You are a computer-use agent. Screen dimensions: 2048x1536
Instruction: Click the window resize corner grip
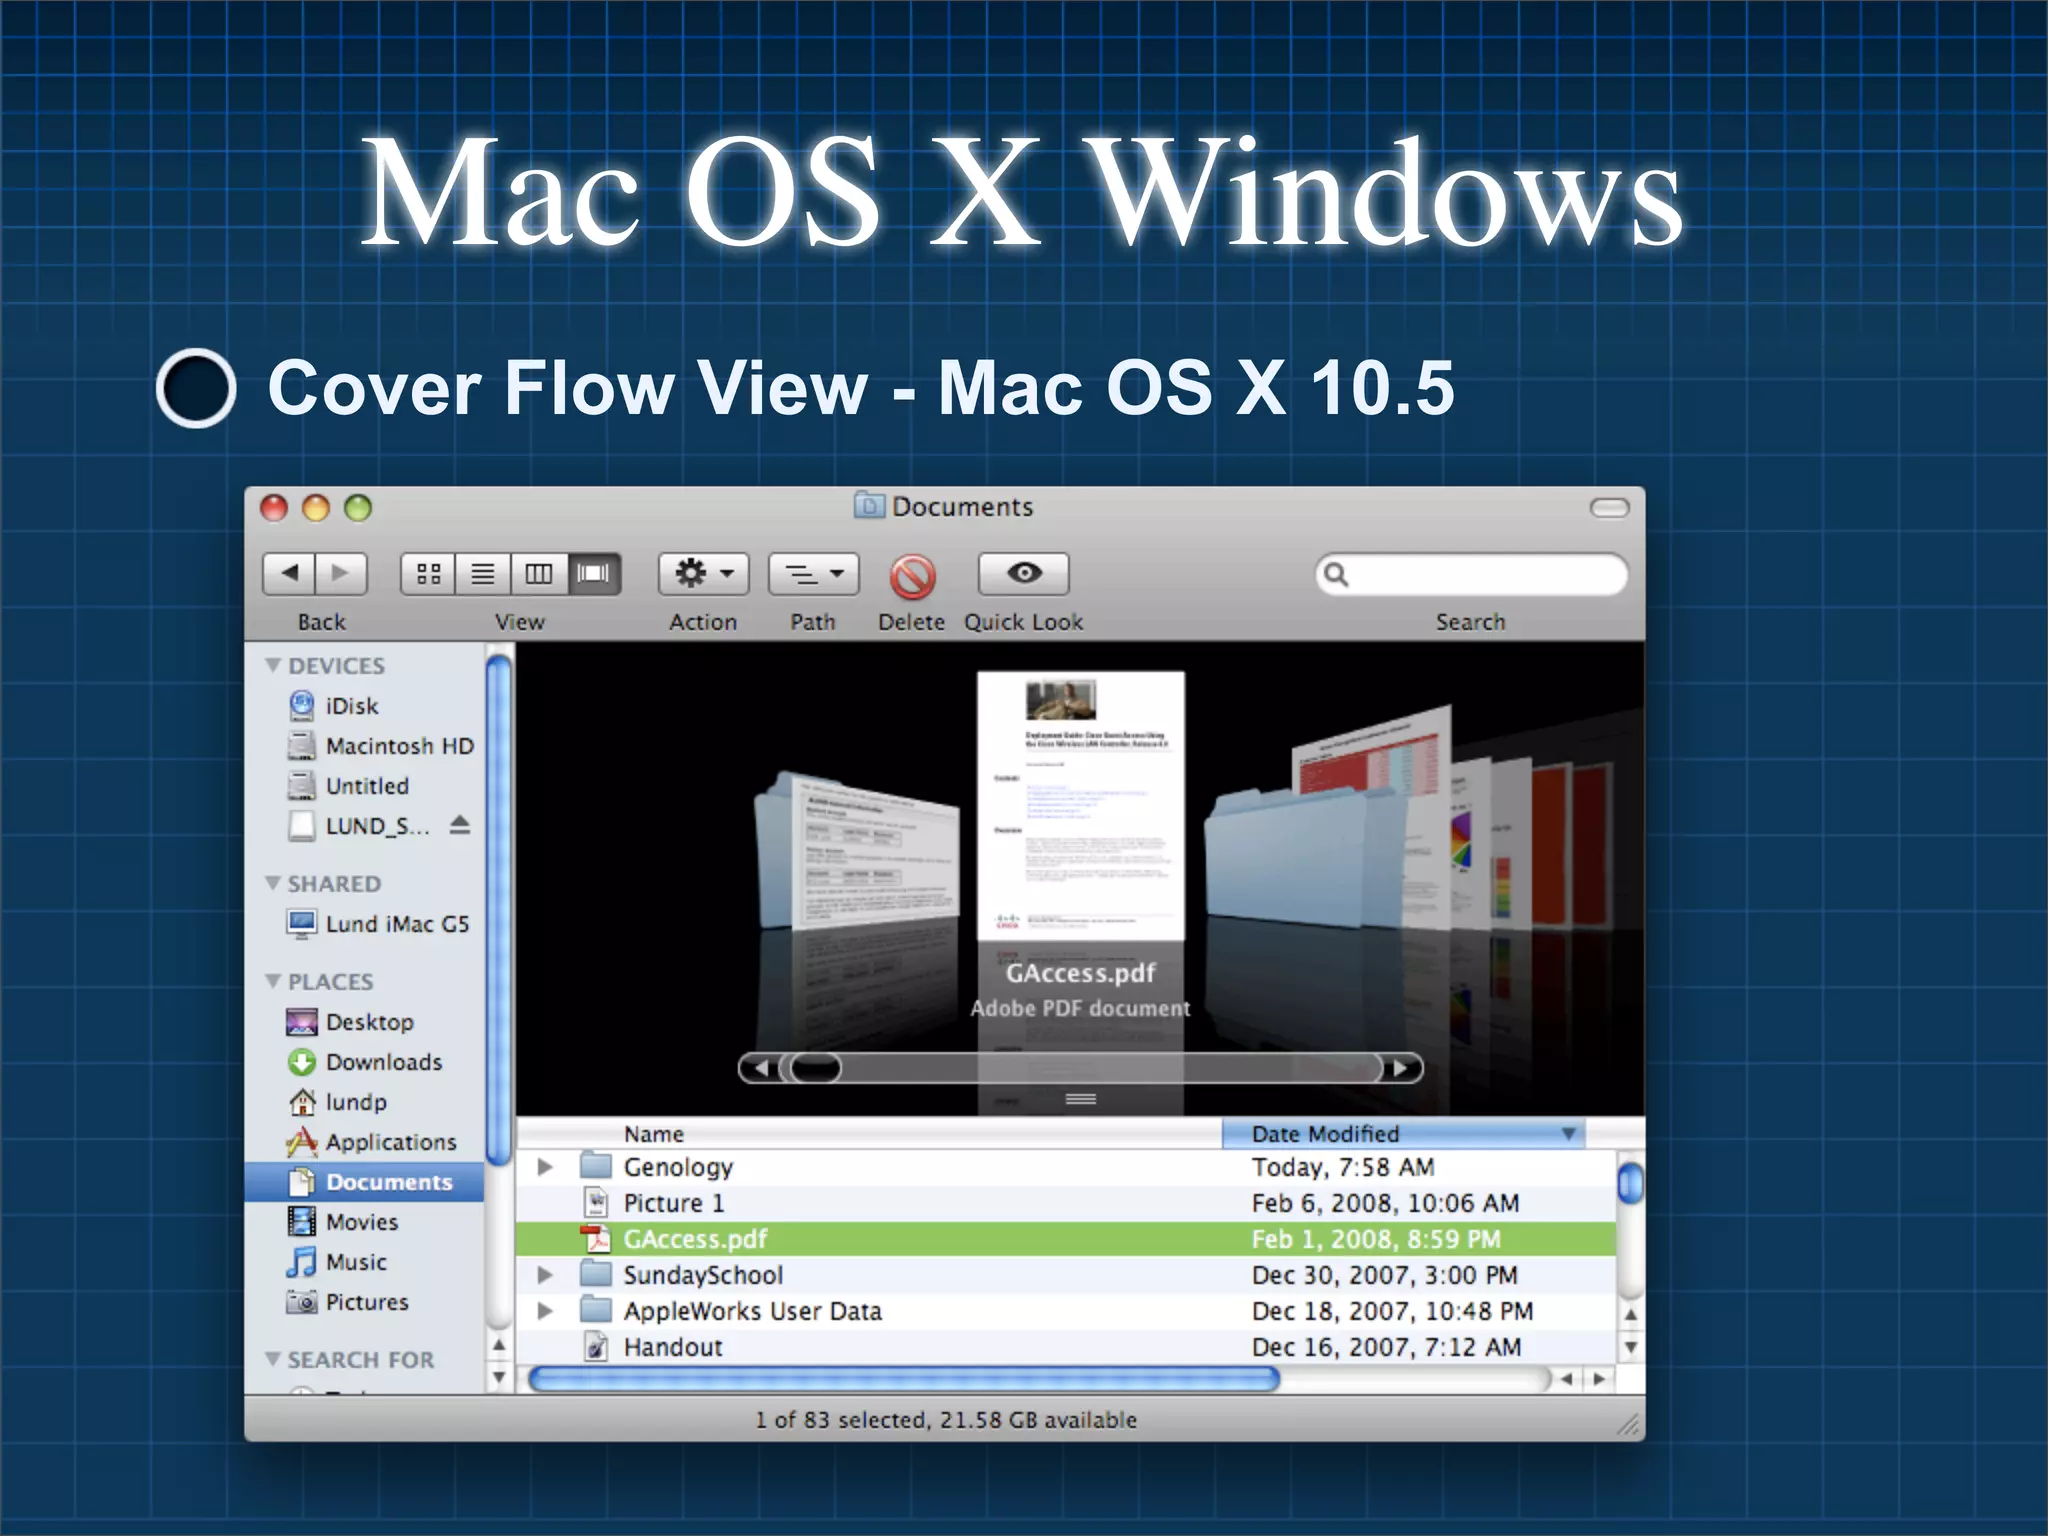[x=1629, y=1423]
